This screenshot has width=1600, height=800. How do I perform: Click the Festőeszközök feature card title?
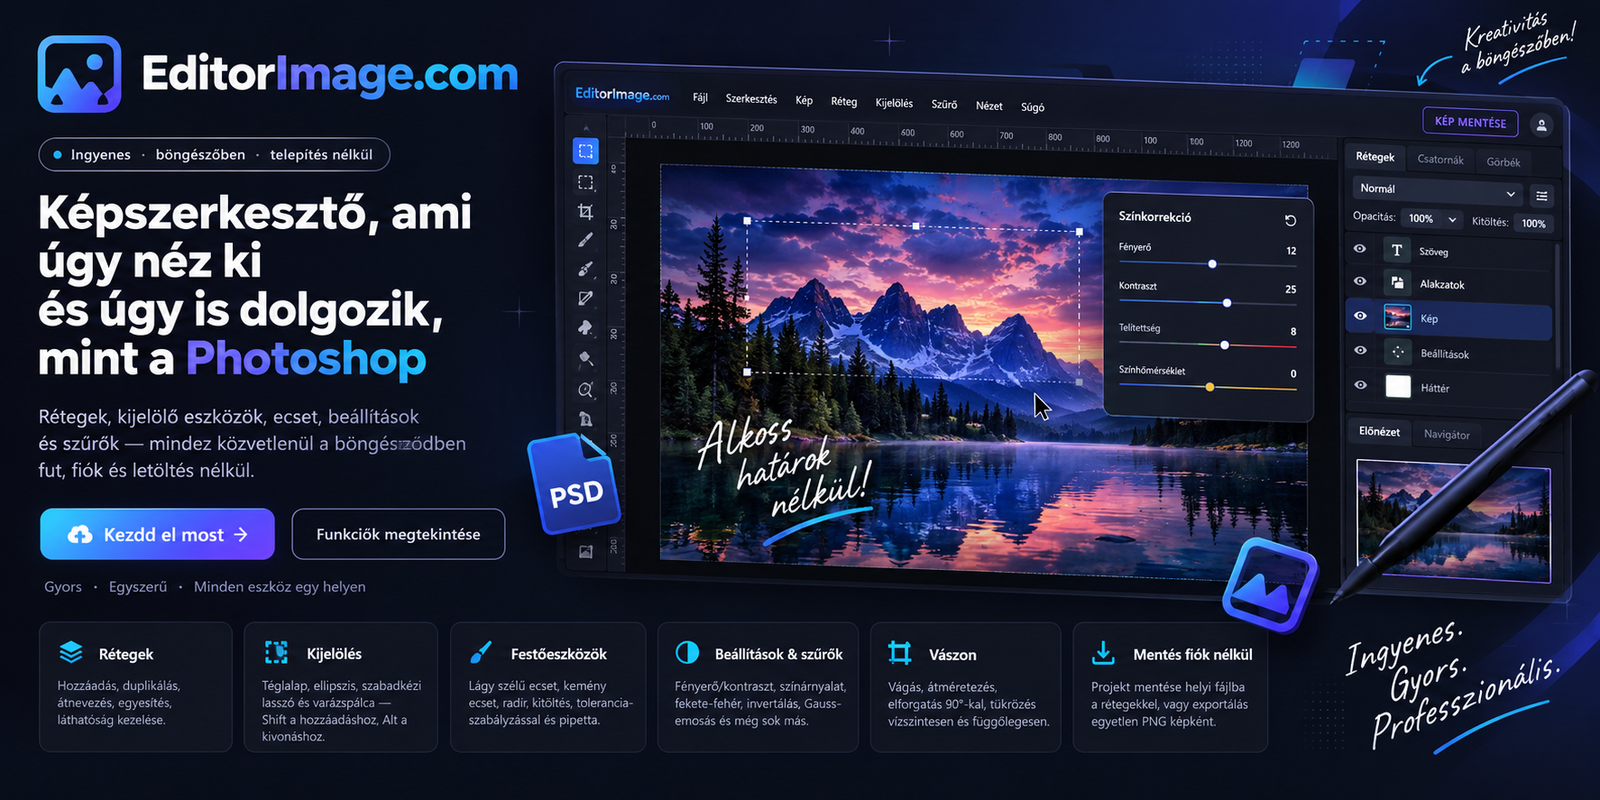point(559,654)
